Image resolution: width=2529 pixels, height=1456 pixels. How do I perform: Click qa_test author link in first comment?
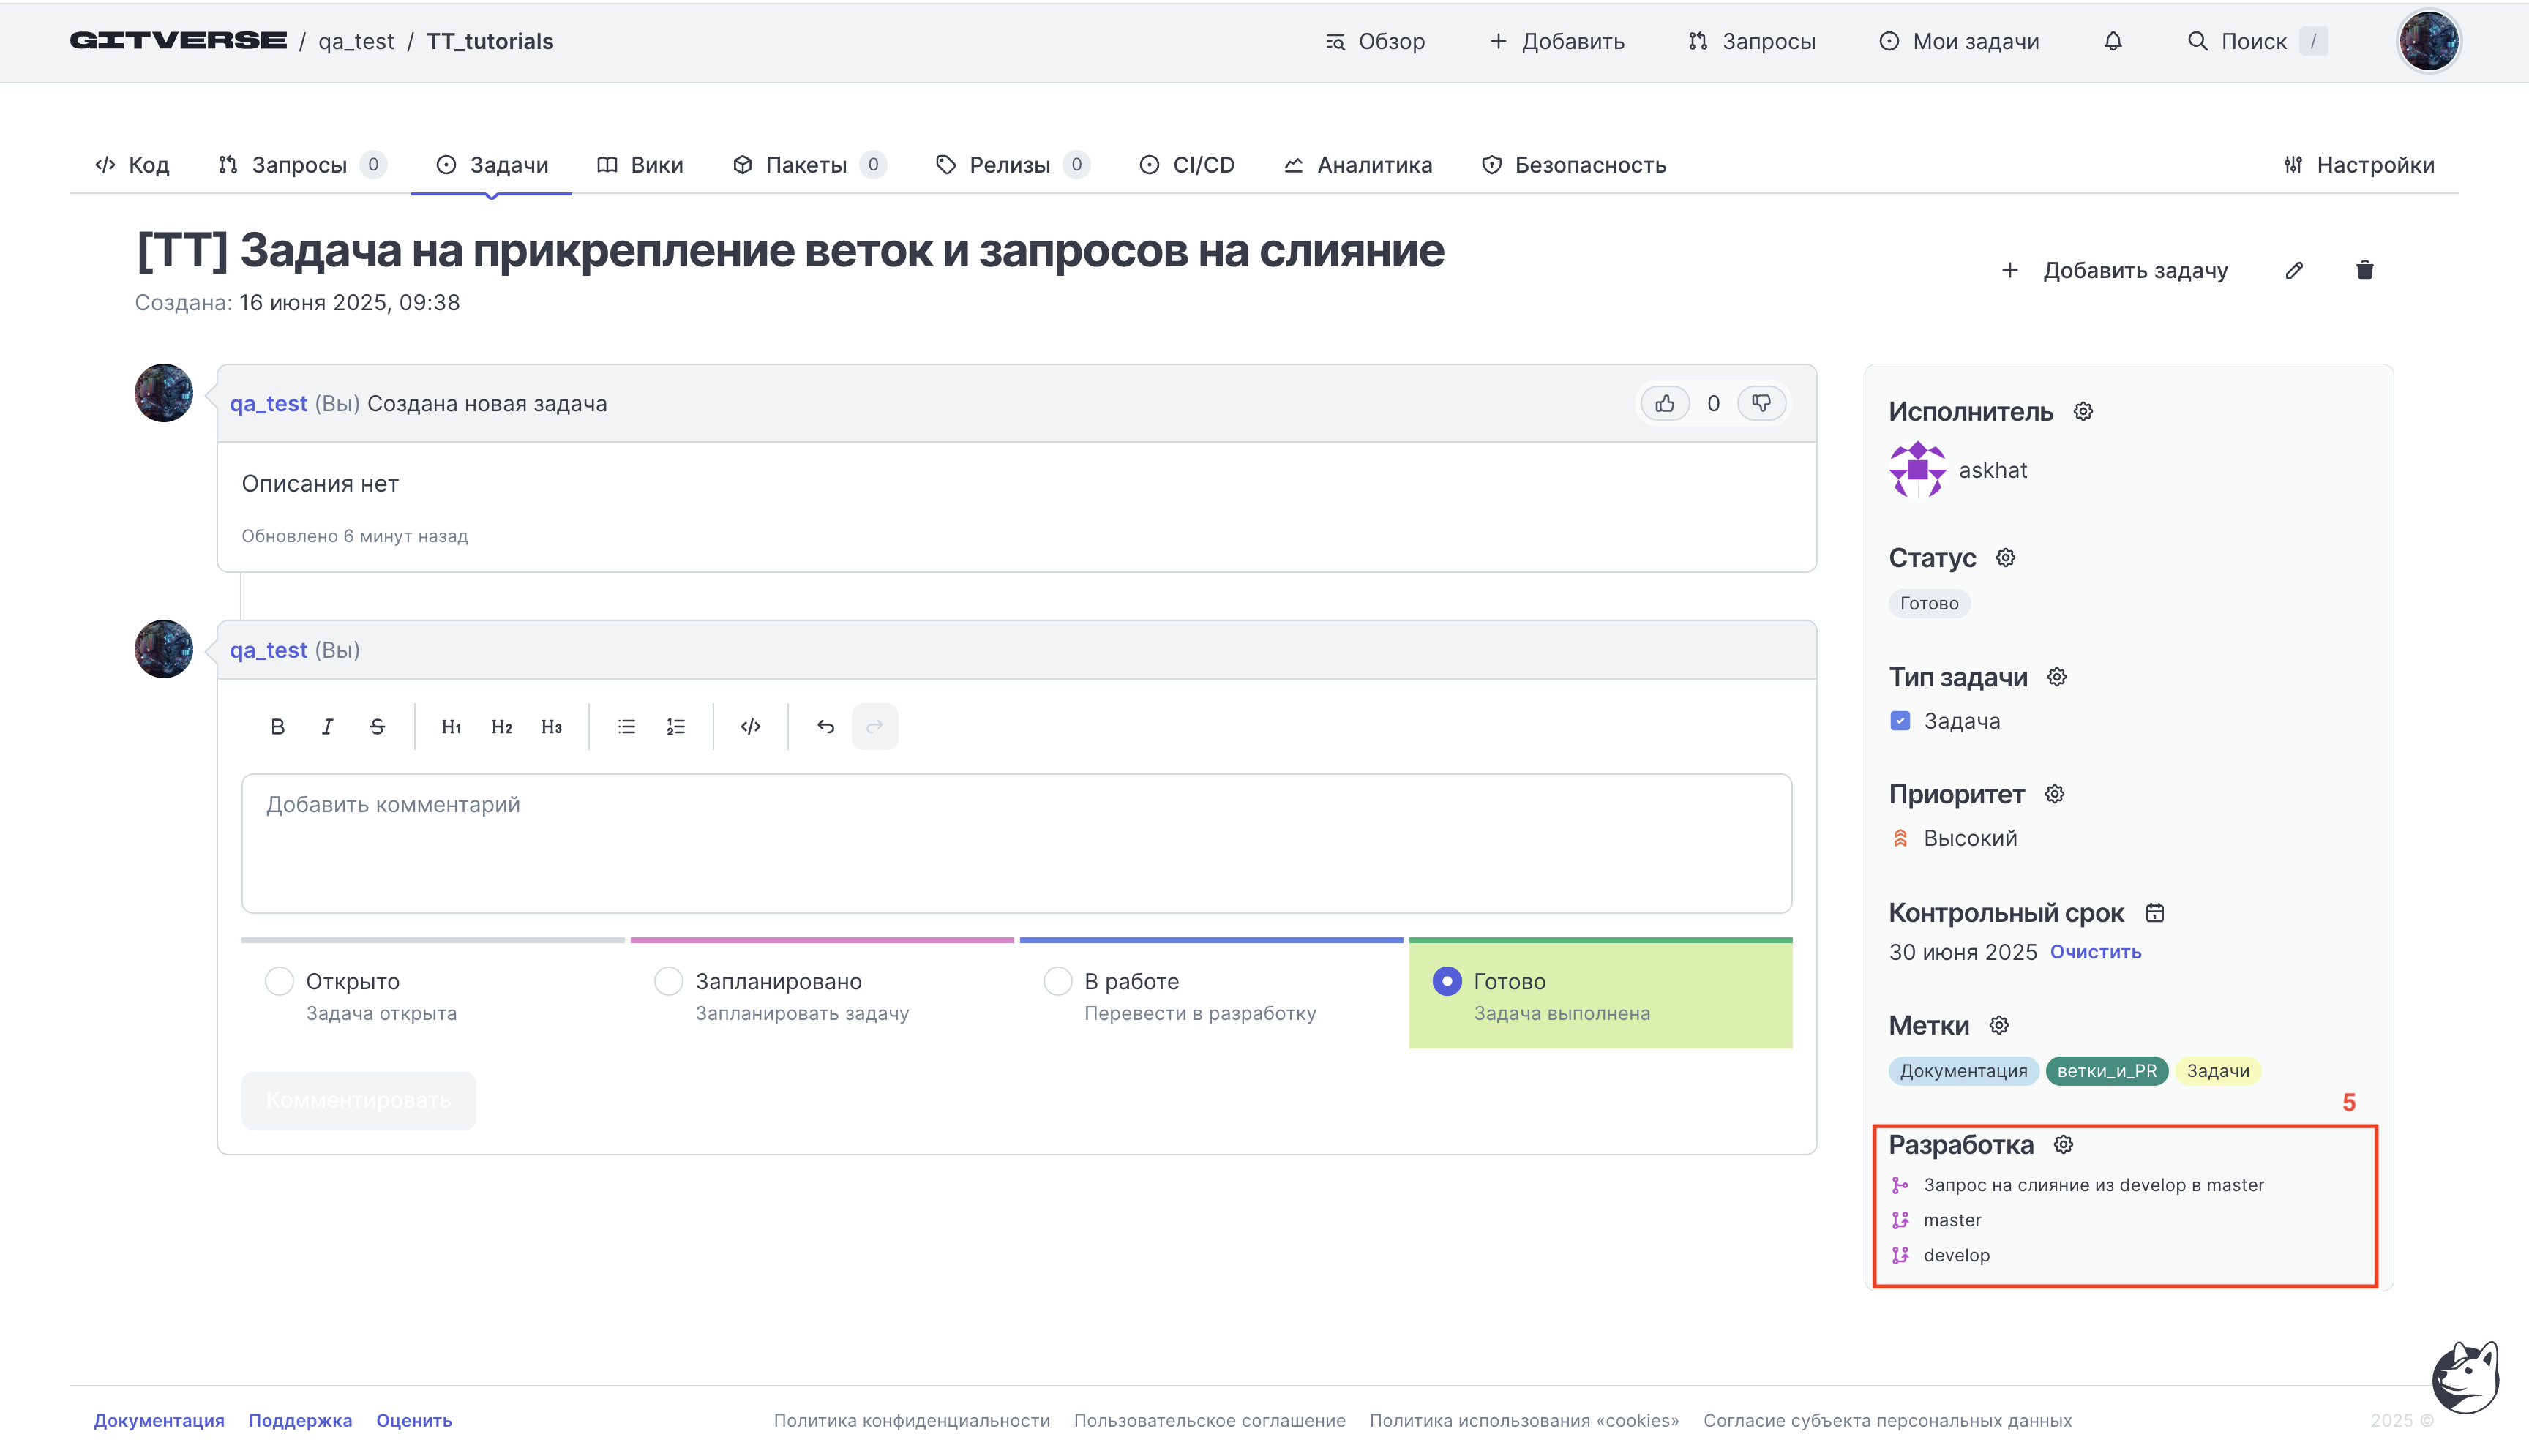[x=268, y=404]
